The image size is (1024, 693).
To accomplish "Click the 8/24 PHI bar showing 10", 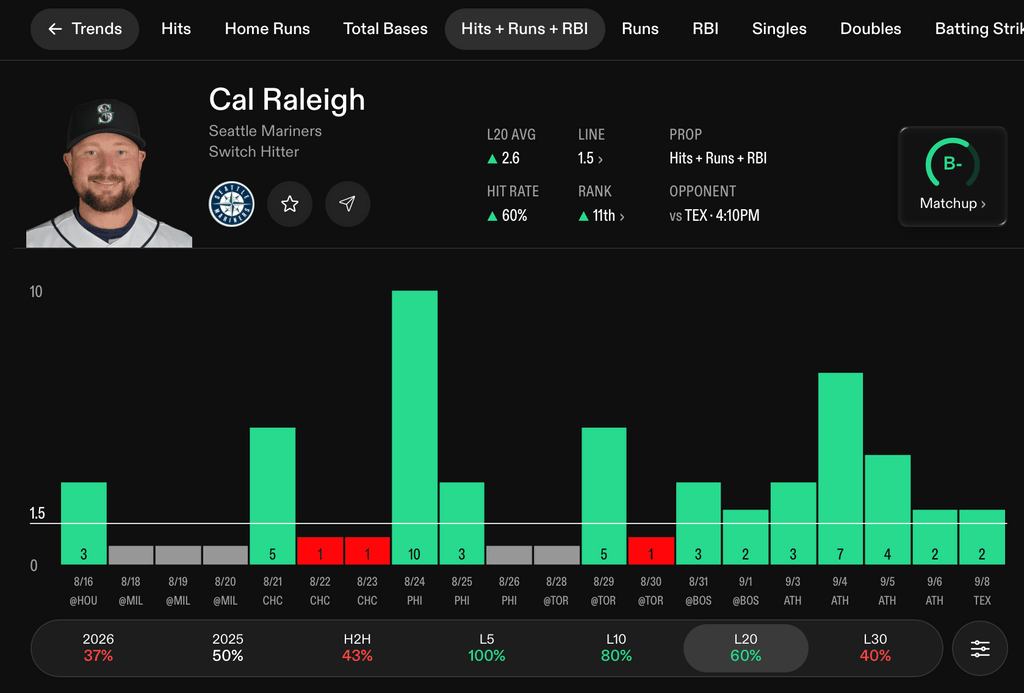I will (x=415, y=427).
